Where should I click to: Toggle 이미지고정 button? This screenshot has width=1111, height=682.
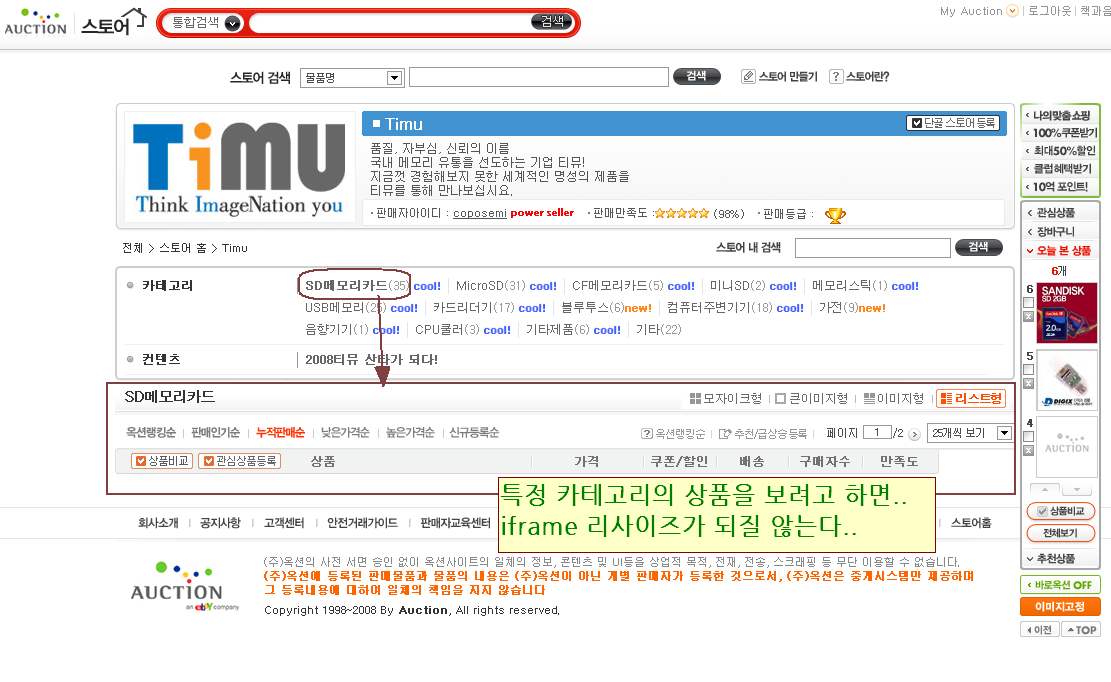click(1060, 606)
